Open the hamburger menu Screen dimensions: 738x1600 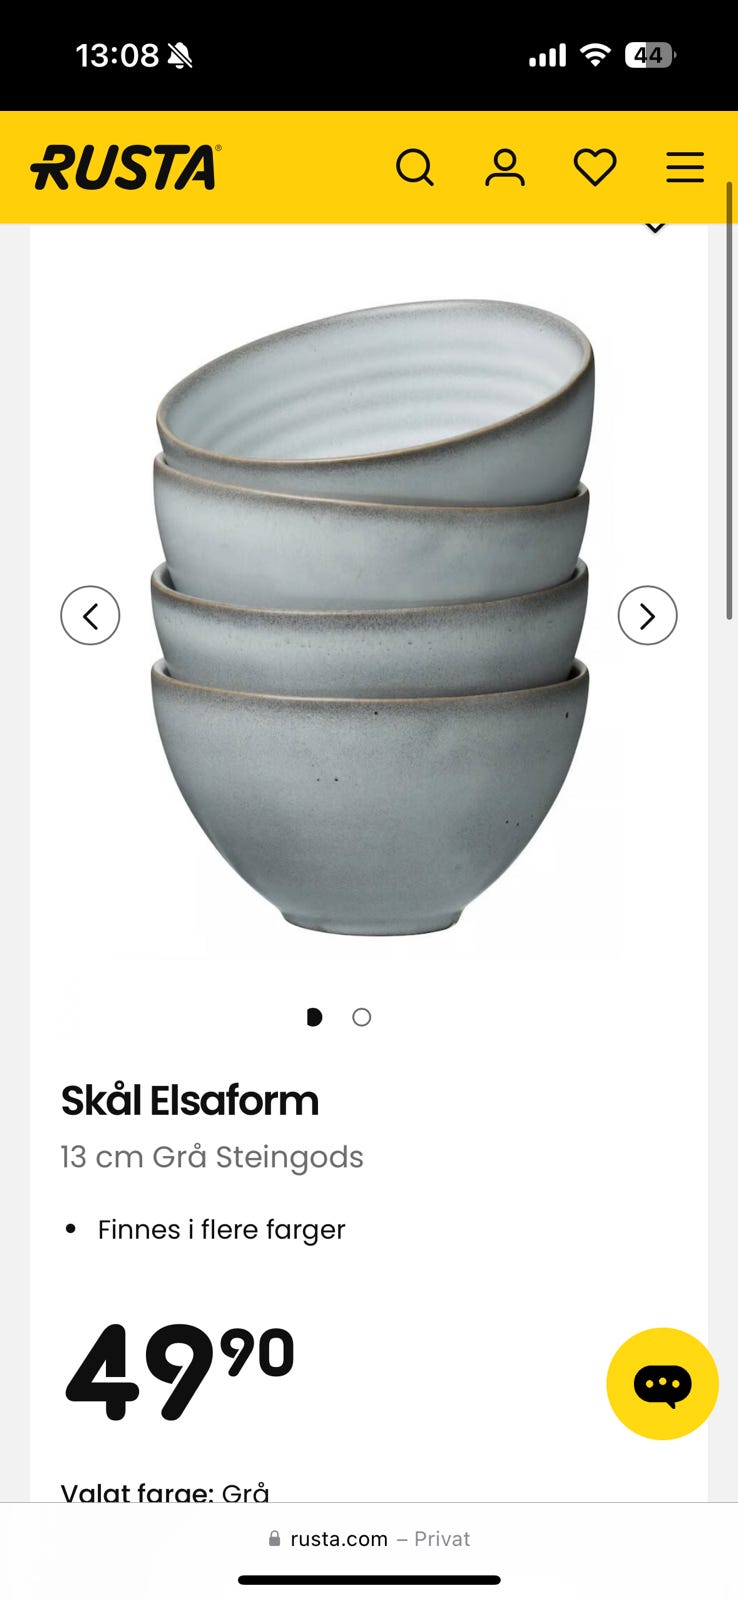(685, 167)
